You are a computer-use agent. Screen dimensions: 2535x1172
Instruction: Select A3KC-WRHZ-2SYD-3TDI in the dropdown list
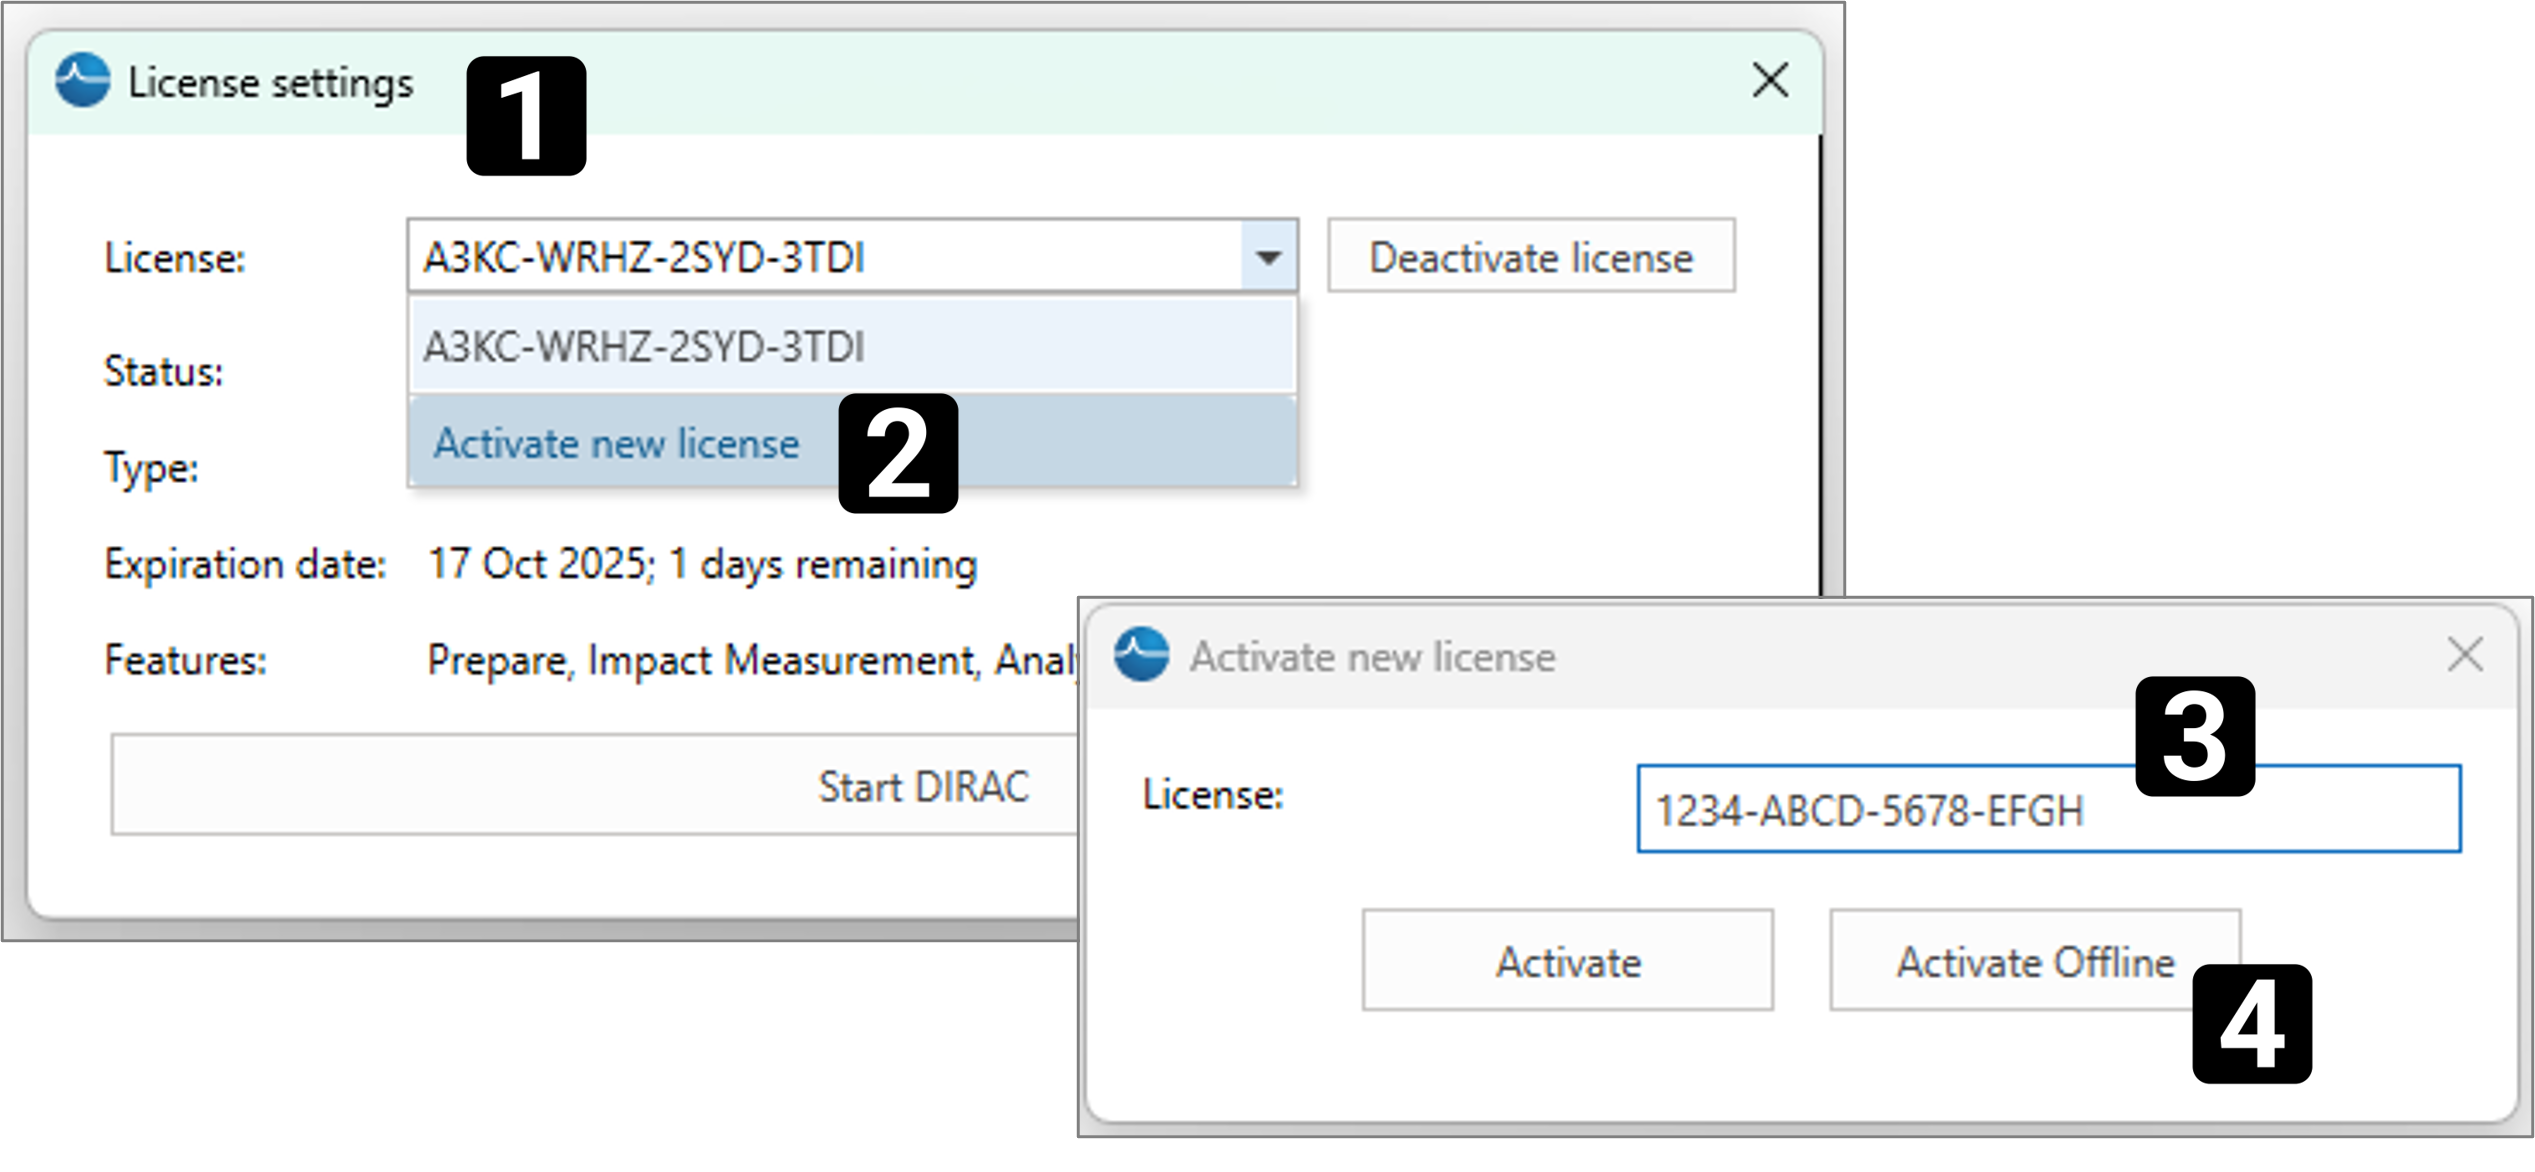coord(644,347)
